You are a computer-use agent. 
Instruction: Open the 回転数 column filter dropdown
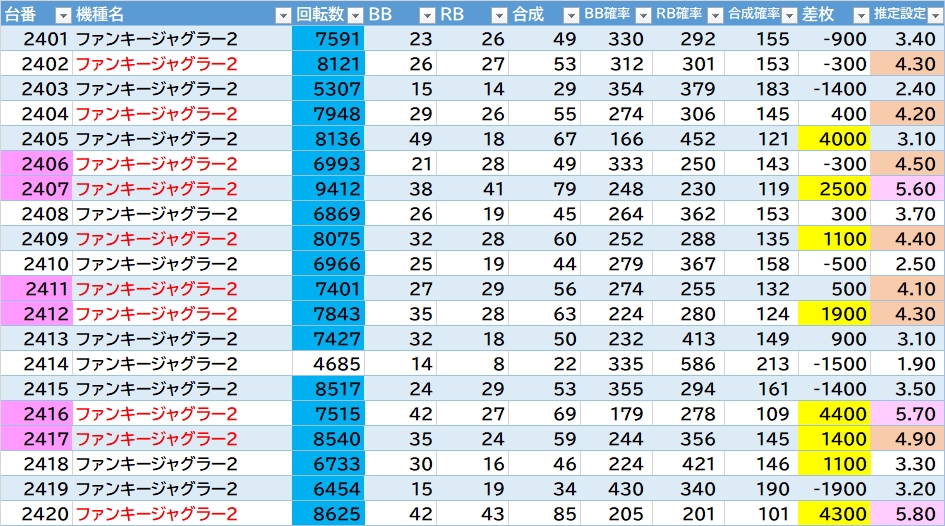pos(356,16)
